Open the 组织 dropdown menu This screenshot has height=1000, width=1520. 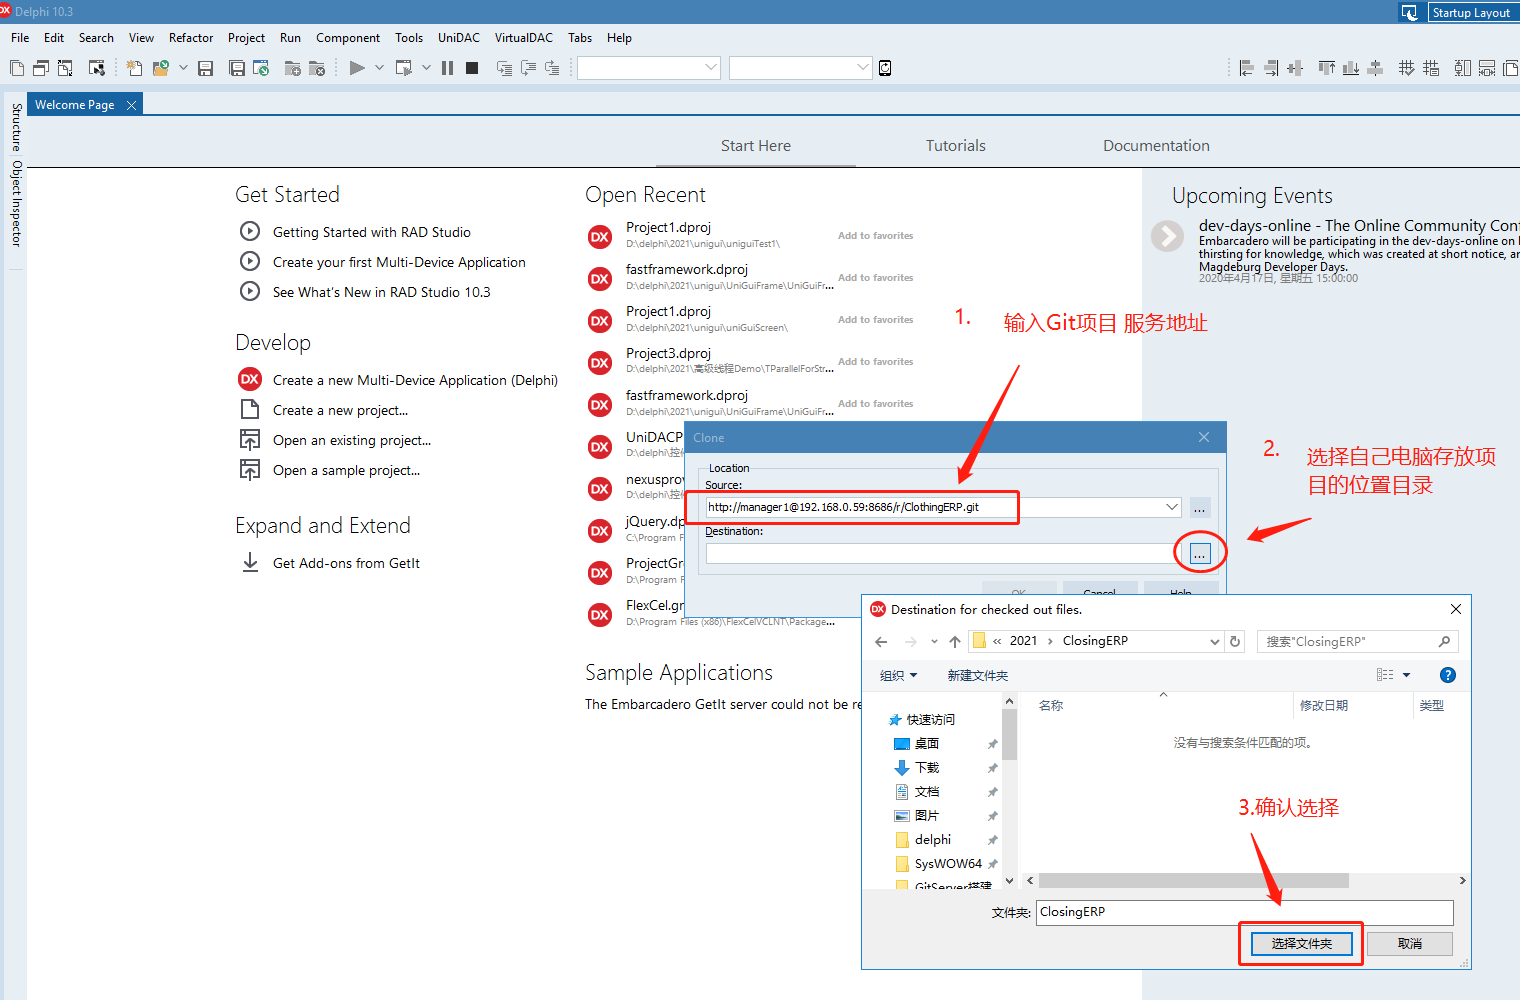[x=898, y=676]
